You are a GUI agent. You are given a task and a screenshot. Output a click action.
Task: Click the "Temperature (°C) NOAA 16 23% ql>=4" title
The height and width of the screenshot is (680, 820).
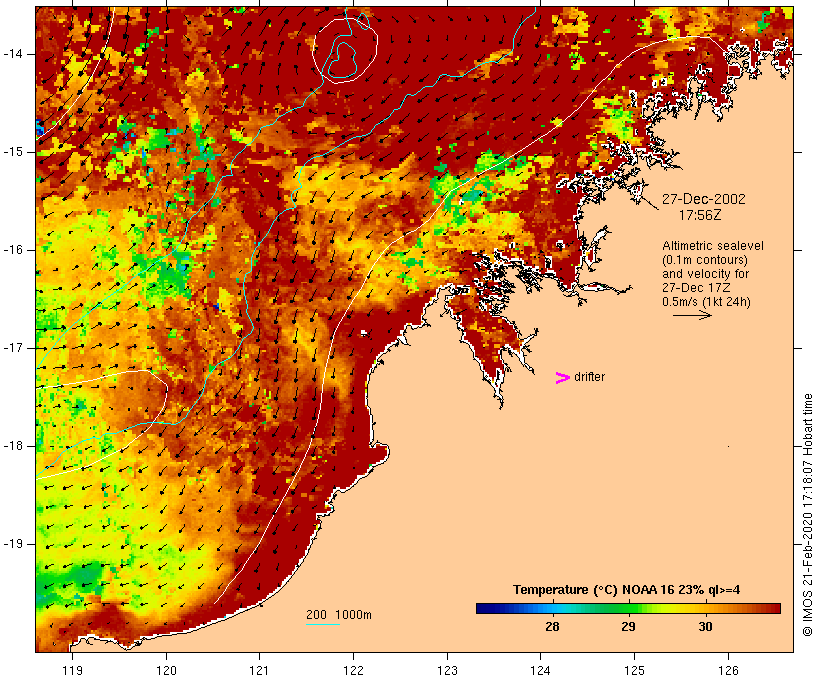click(x=627, y=590)
